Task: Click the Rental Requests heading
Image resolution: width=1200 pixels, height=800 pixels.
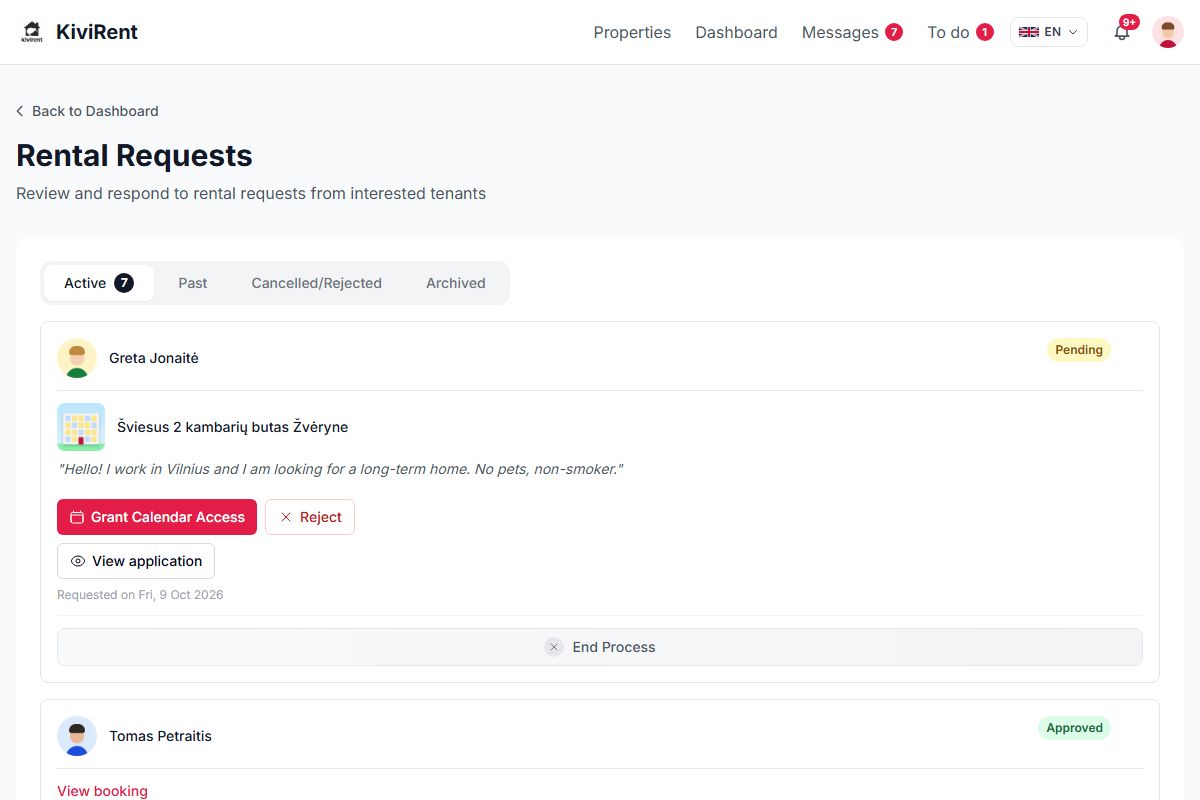Action: click(x=134, y=156)
